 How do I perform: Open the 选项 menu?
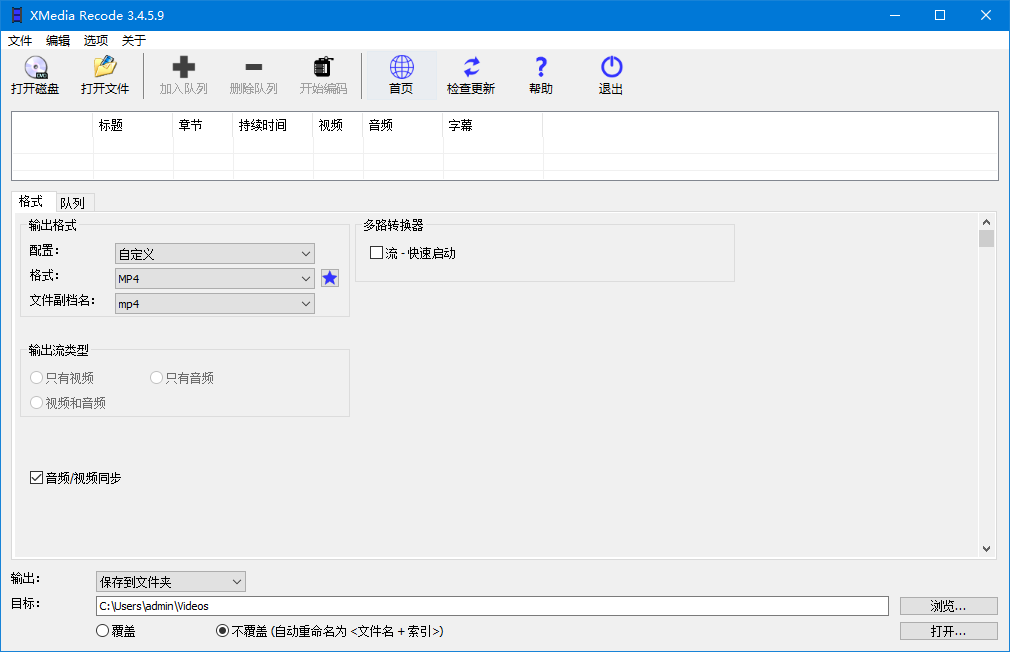(96, 41)
